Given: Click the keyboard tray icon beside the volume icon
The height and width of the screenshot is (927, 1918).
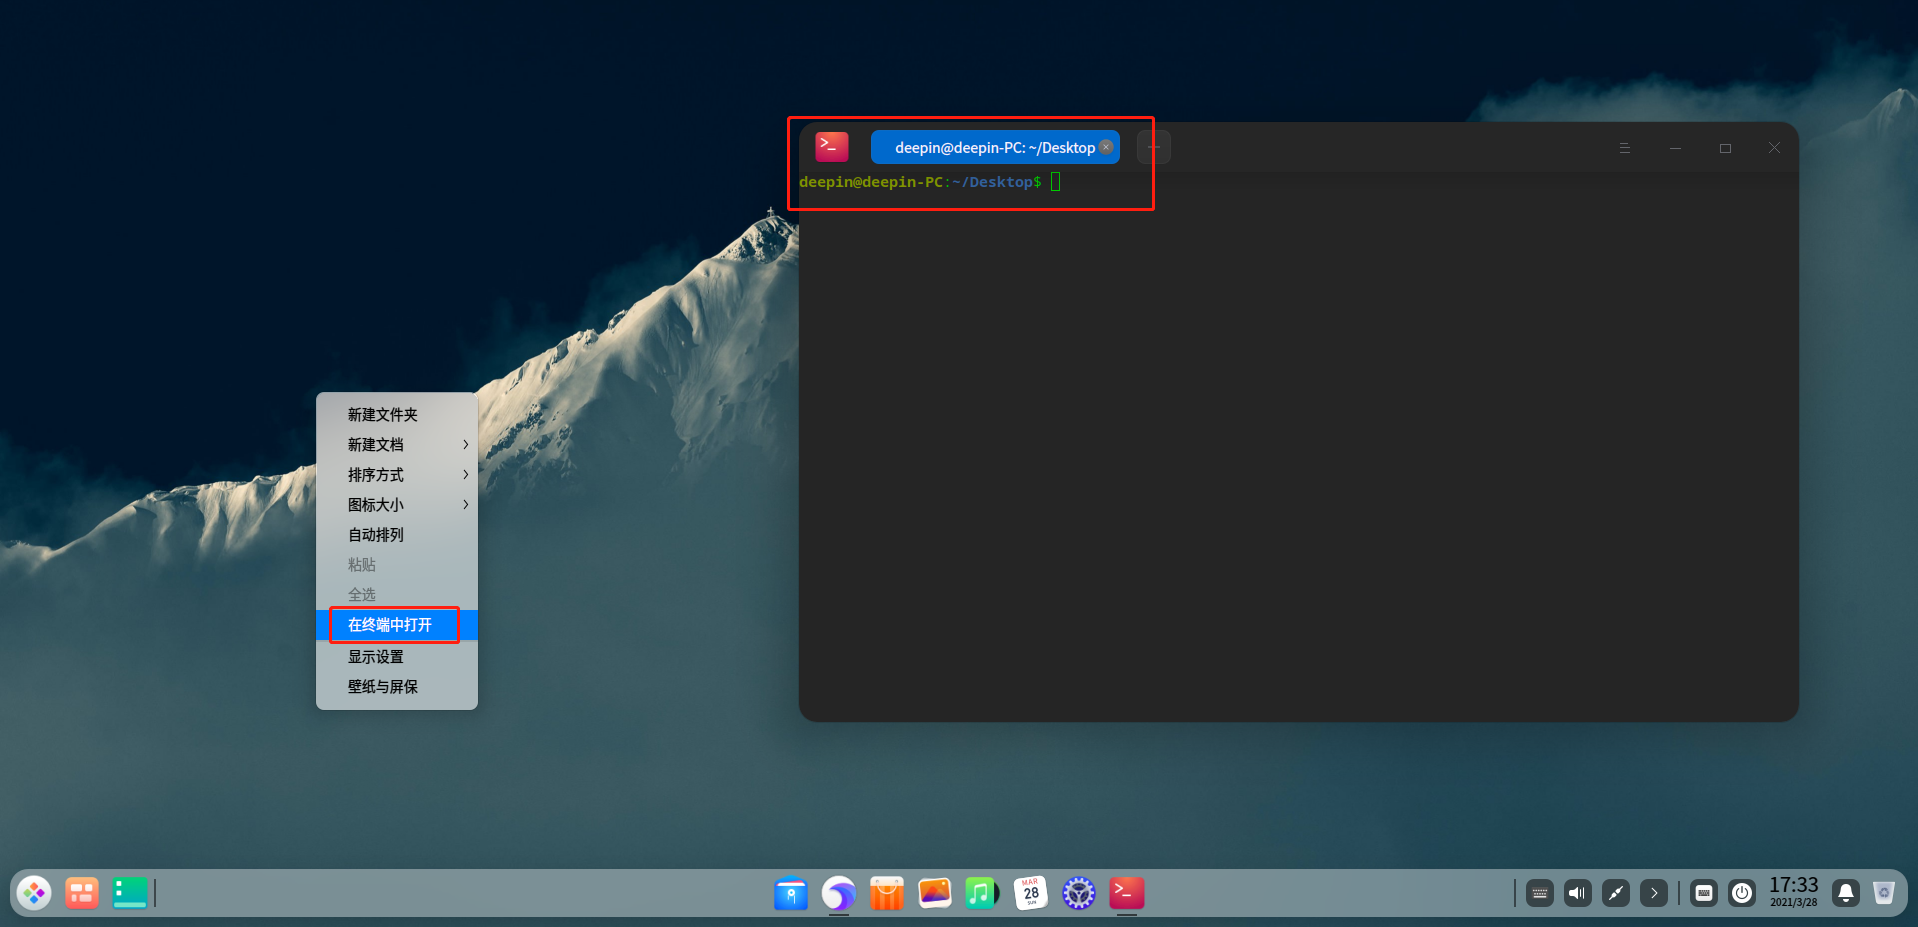Looking at the screenshot, I should [x=1540, y=893].
